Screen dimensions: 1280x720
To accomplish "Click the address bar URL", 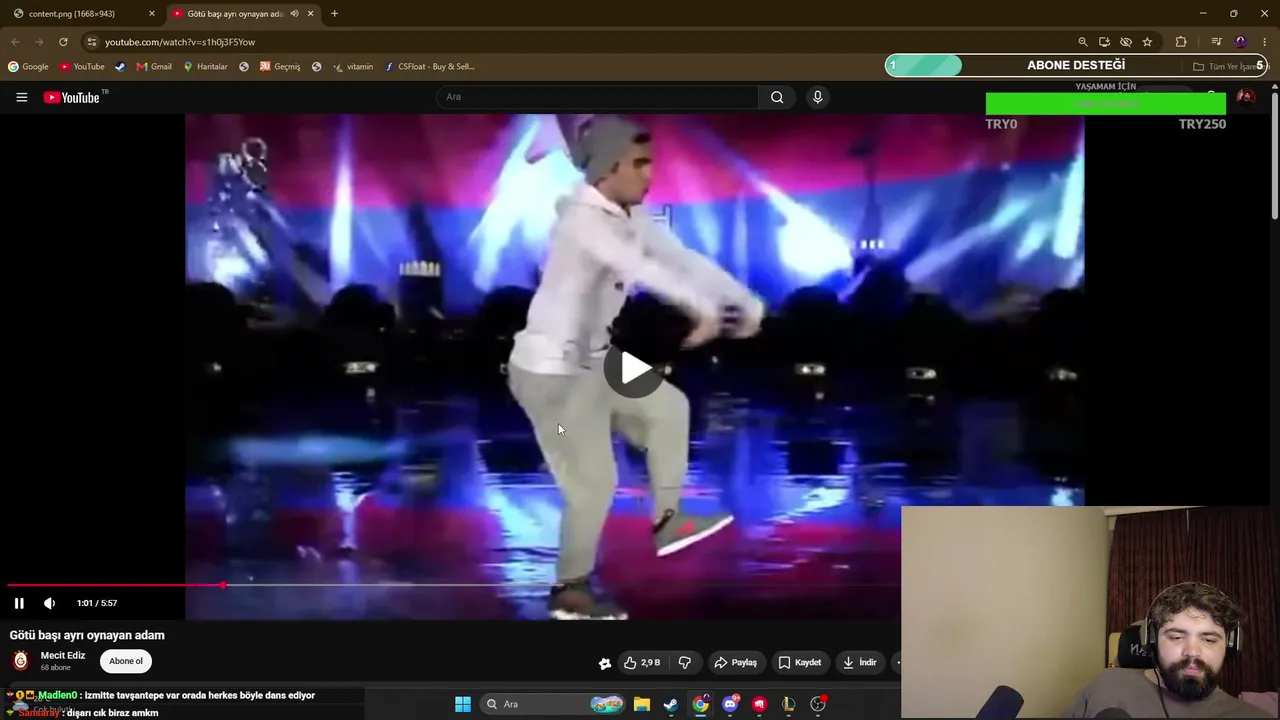I will (180, 42).
